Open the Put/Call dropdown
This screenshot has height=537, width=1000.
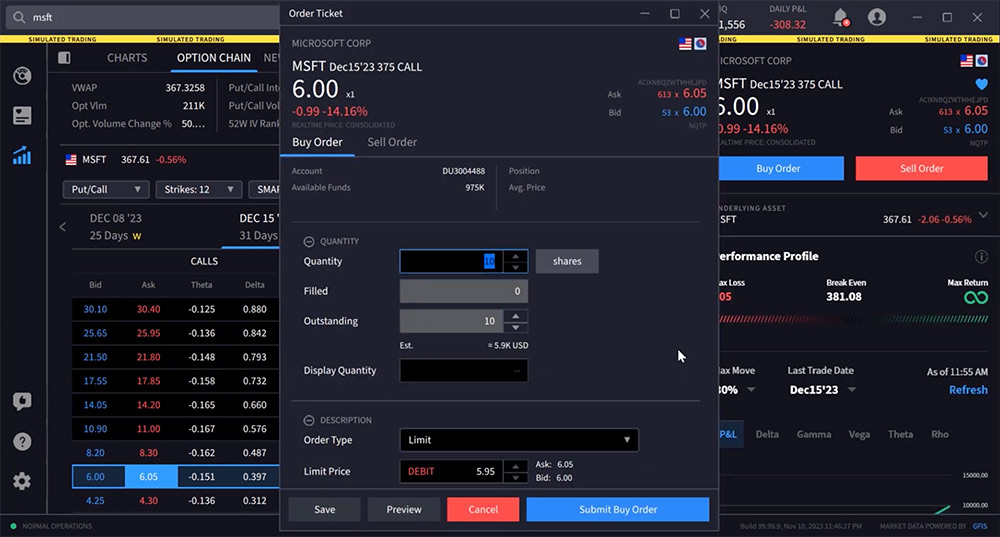tap(106, 189)
